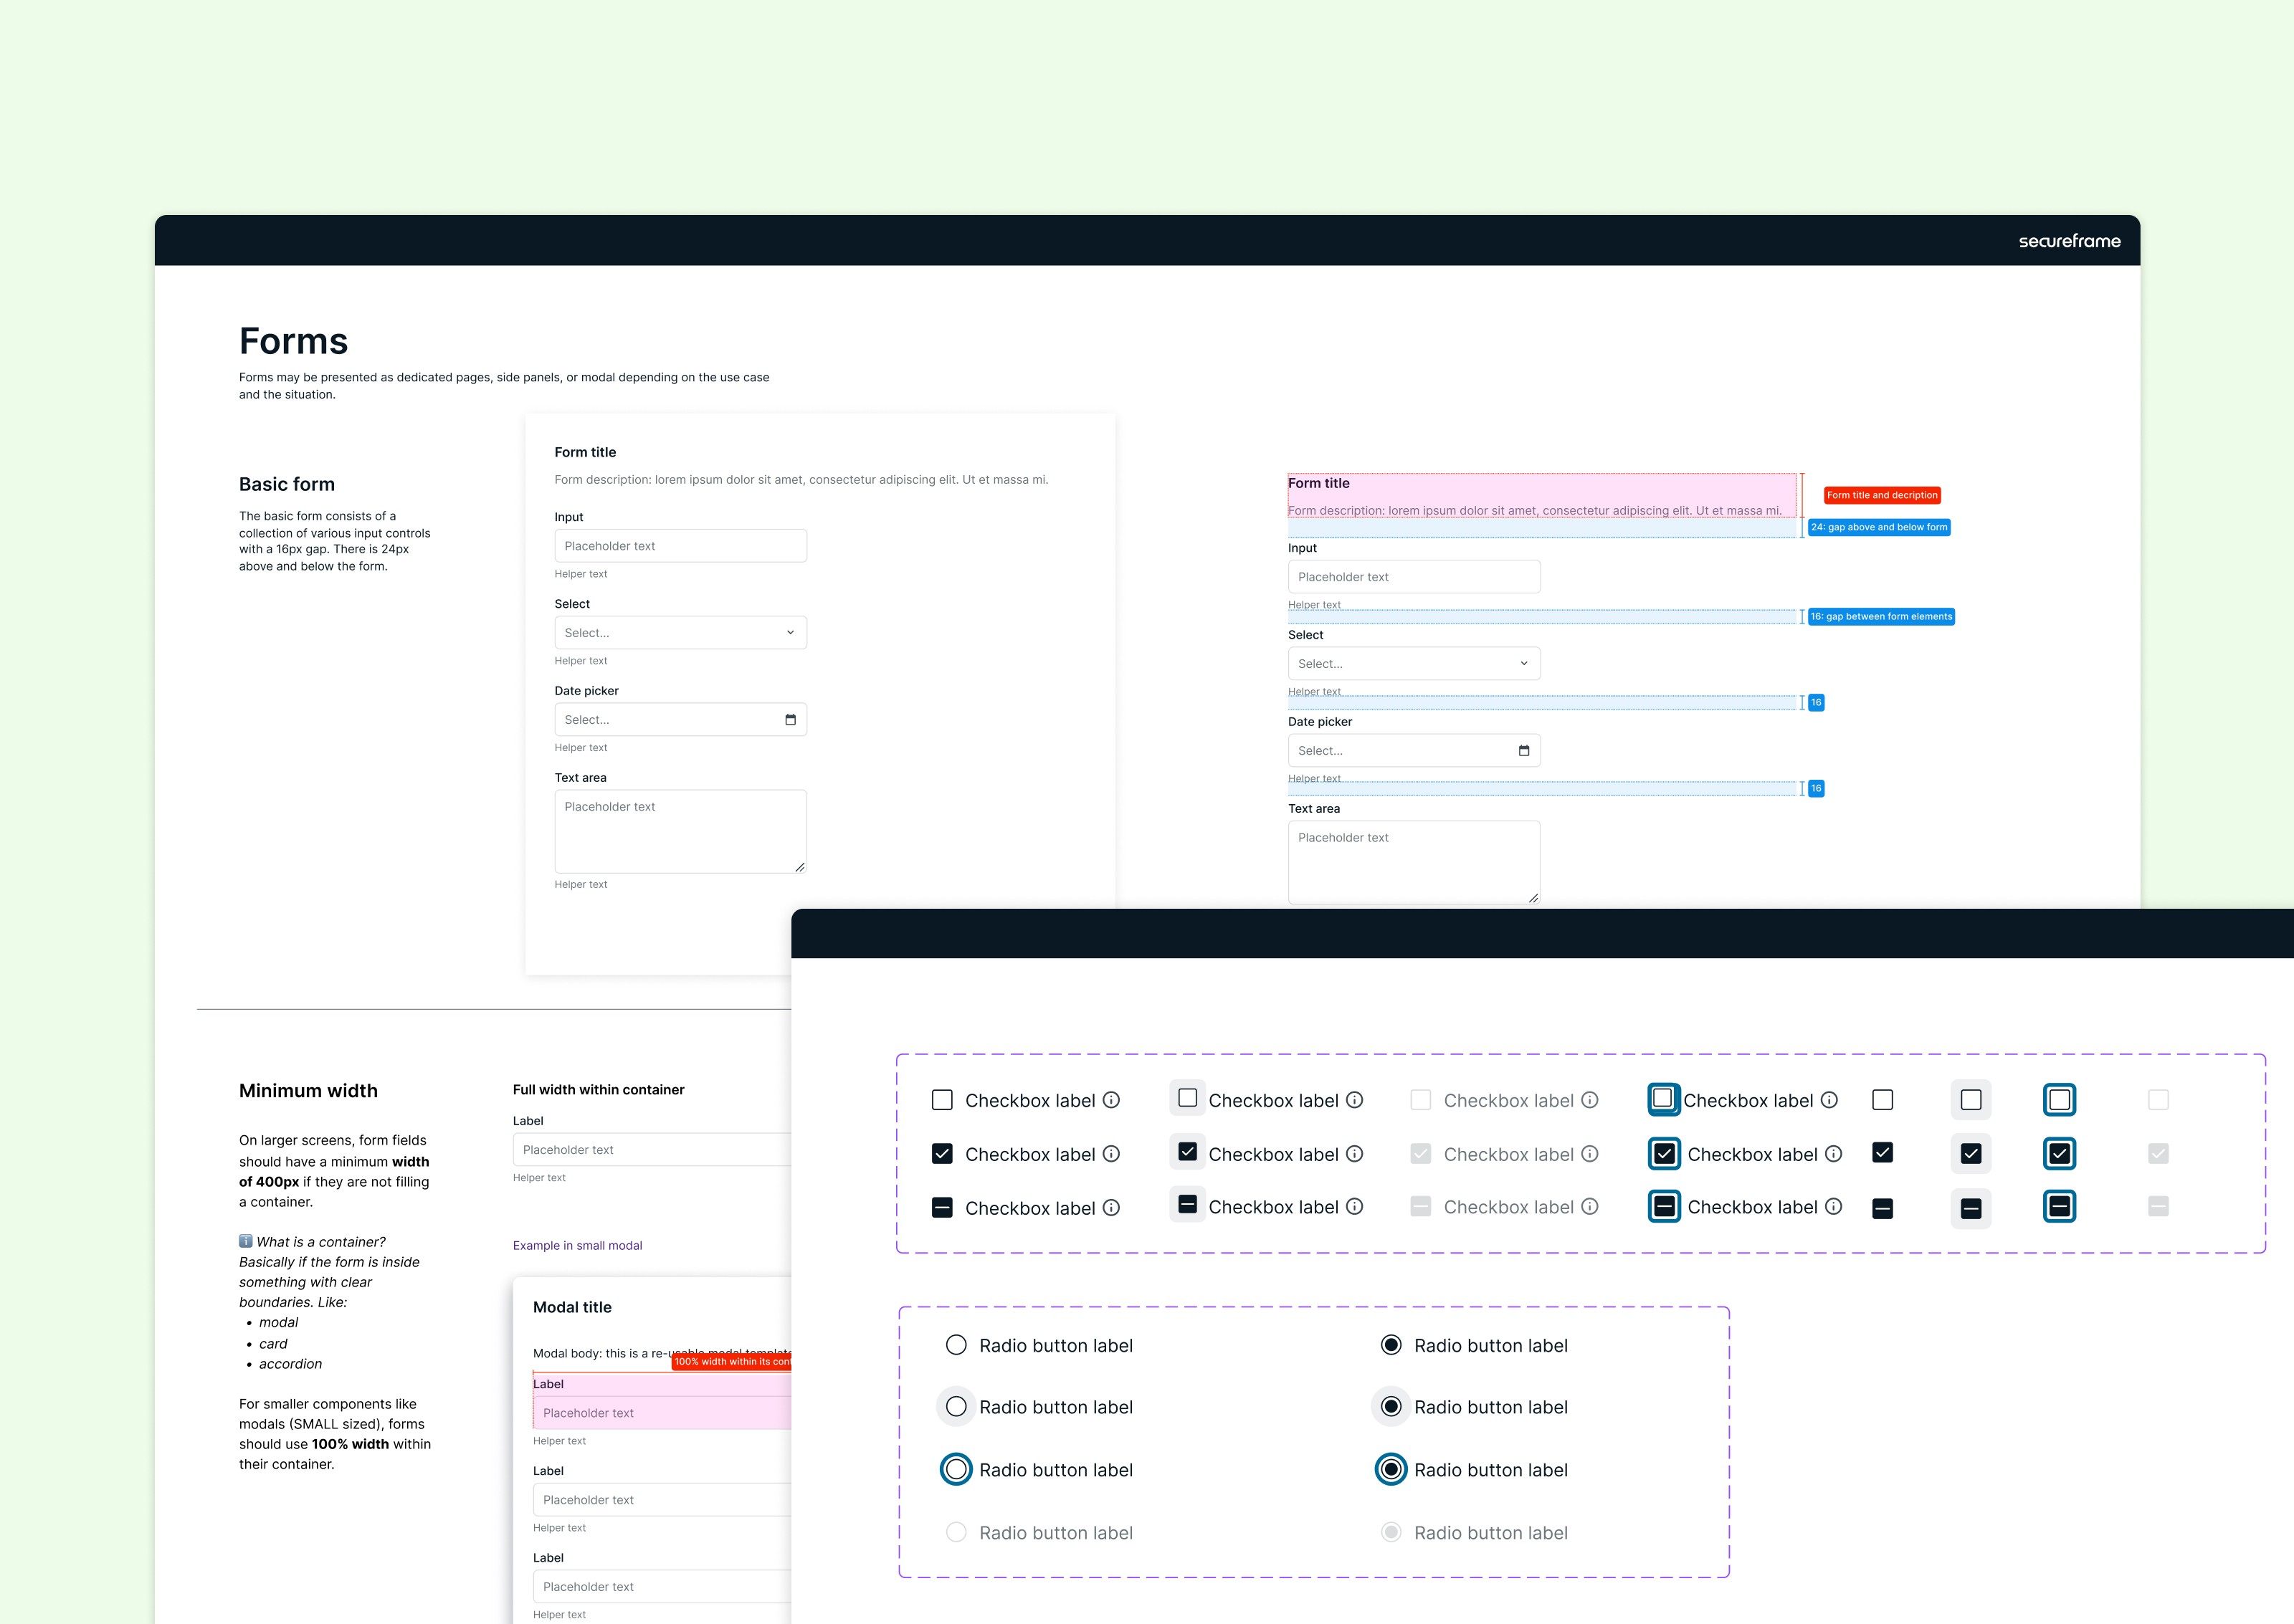The height and width of the screenshot is (1624, 2294).
Task: Click the "16: gap between form elements" tag
Action: click(1880, 617)
